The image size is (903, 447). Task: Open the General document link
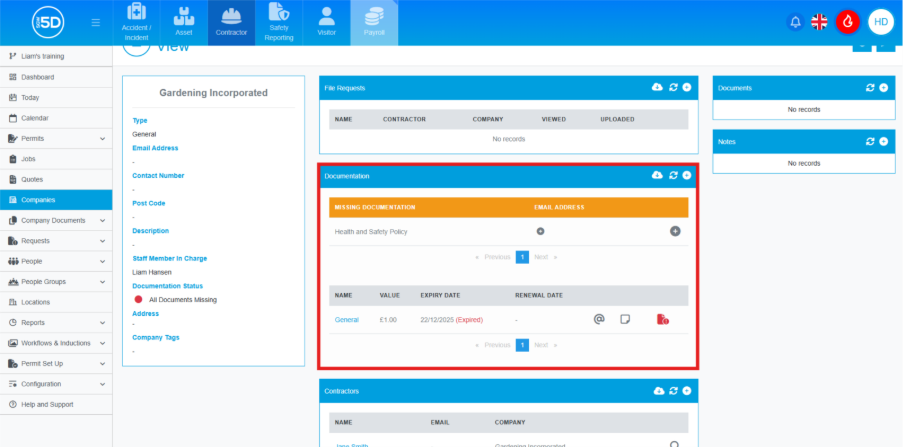point(346,320)
